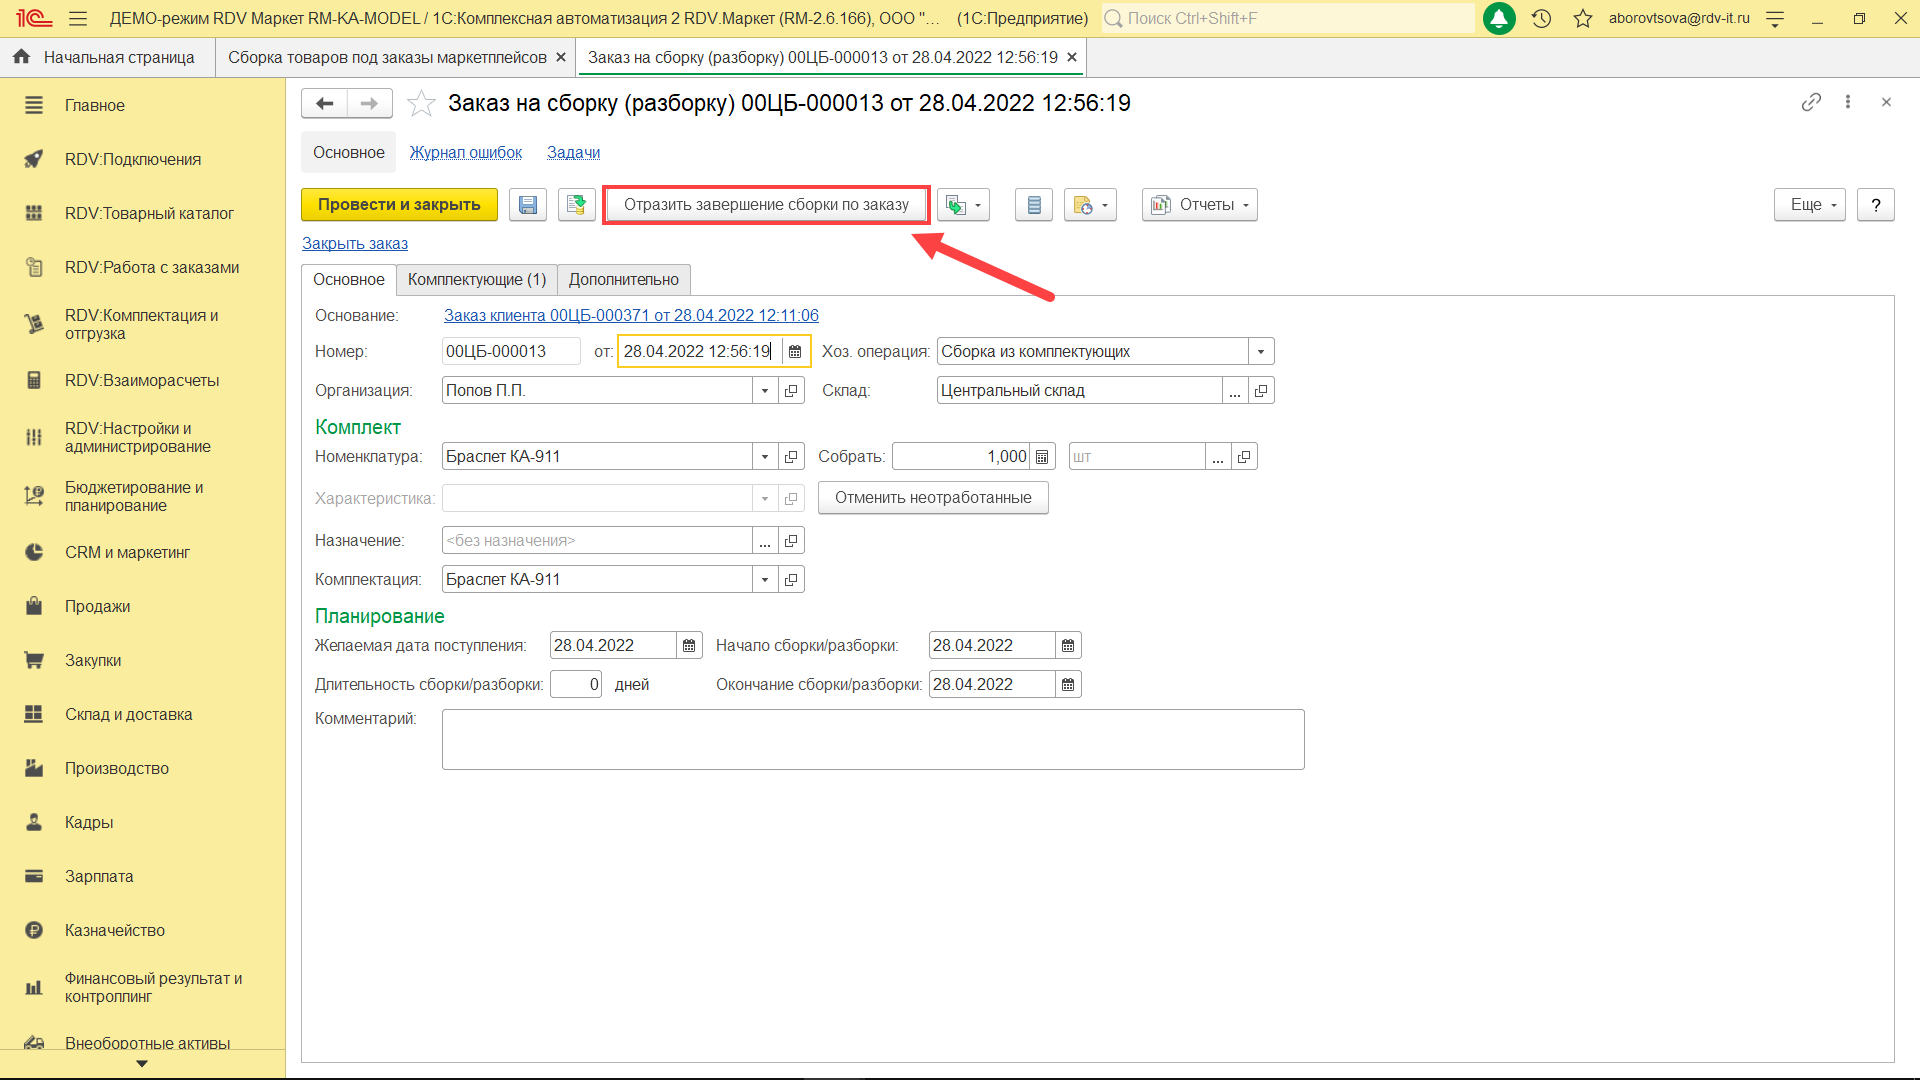Screen dimensions: 1920x1080
Task: Open linked Заказ клиента 00ЦБ-000371
Action: (x=630, y=316)
